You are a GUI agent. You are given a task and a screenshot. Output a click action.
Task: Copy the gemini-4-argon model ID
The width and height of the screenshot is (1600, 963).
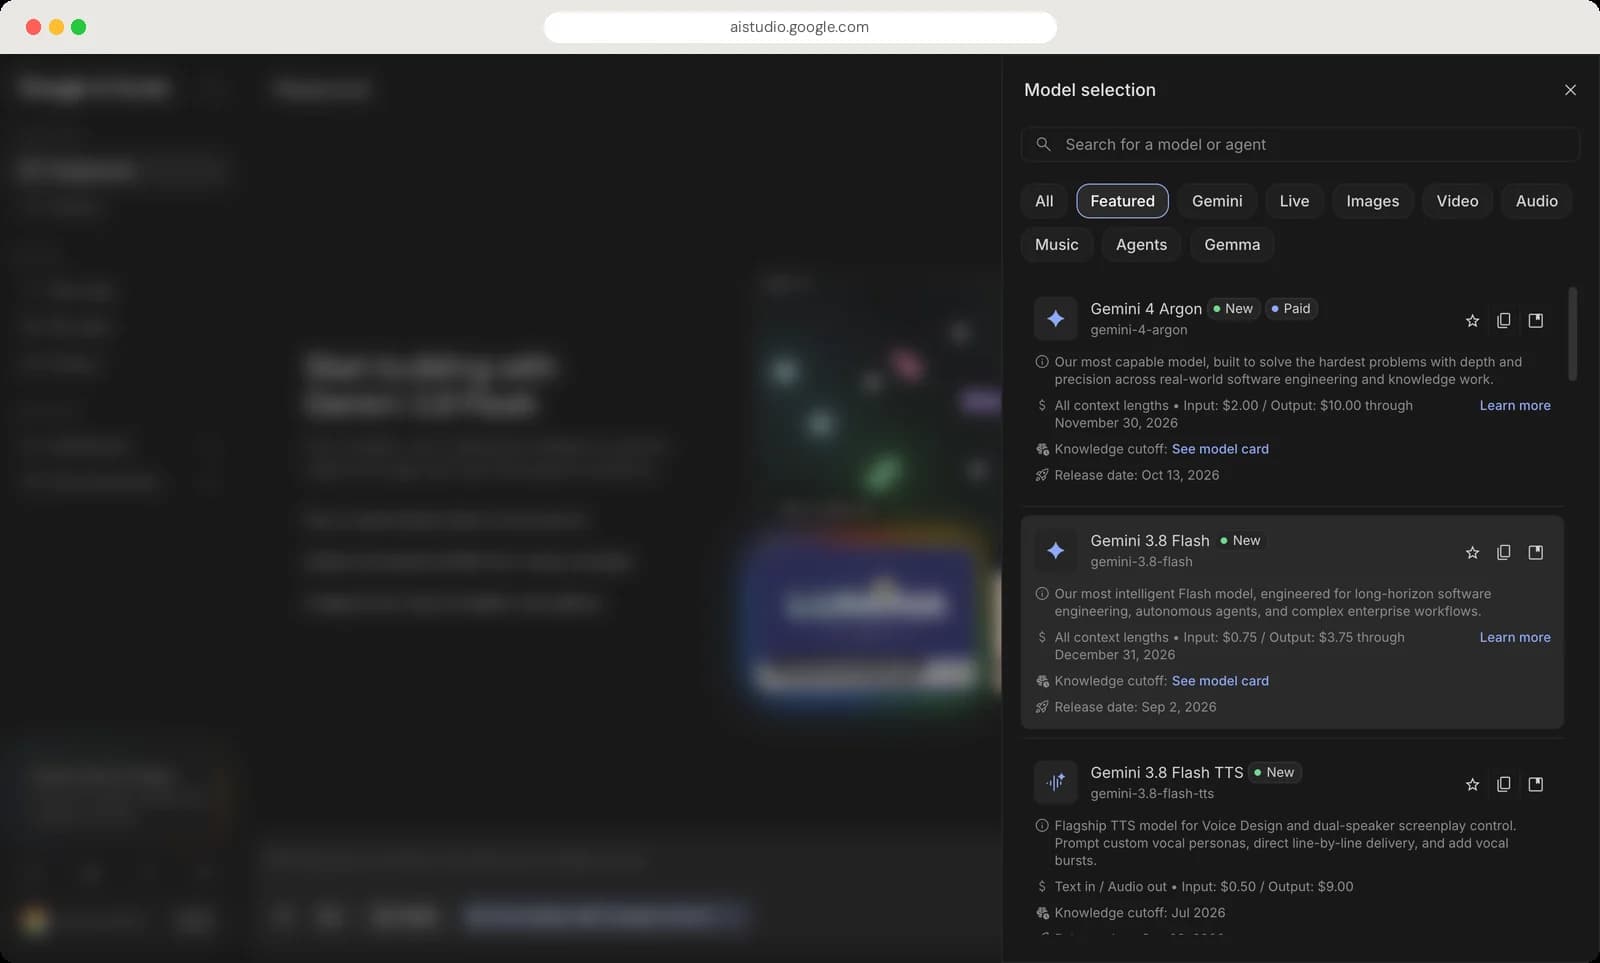tap(1503, 321)
